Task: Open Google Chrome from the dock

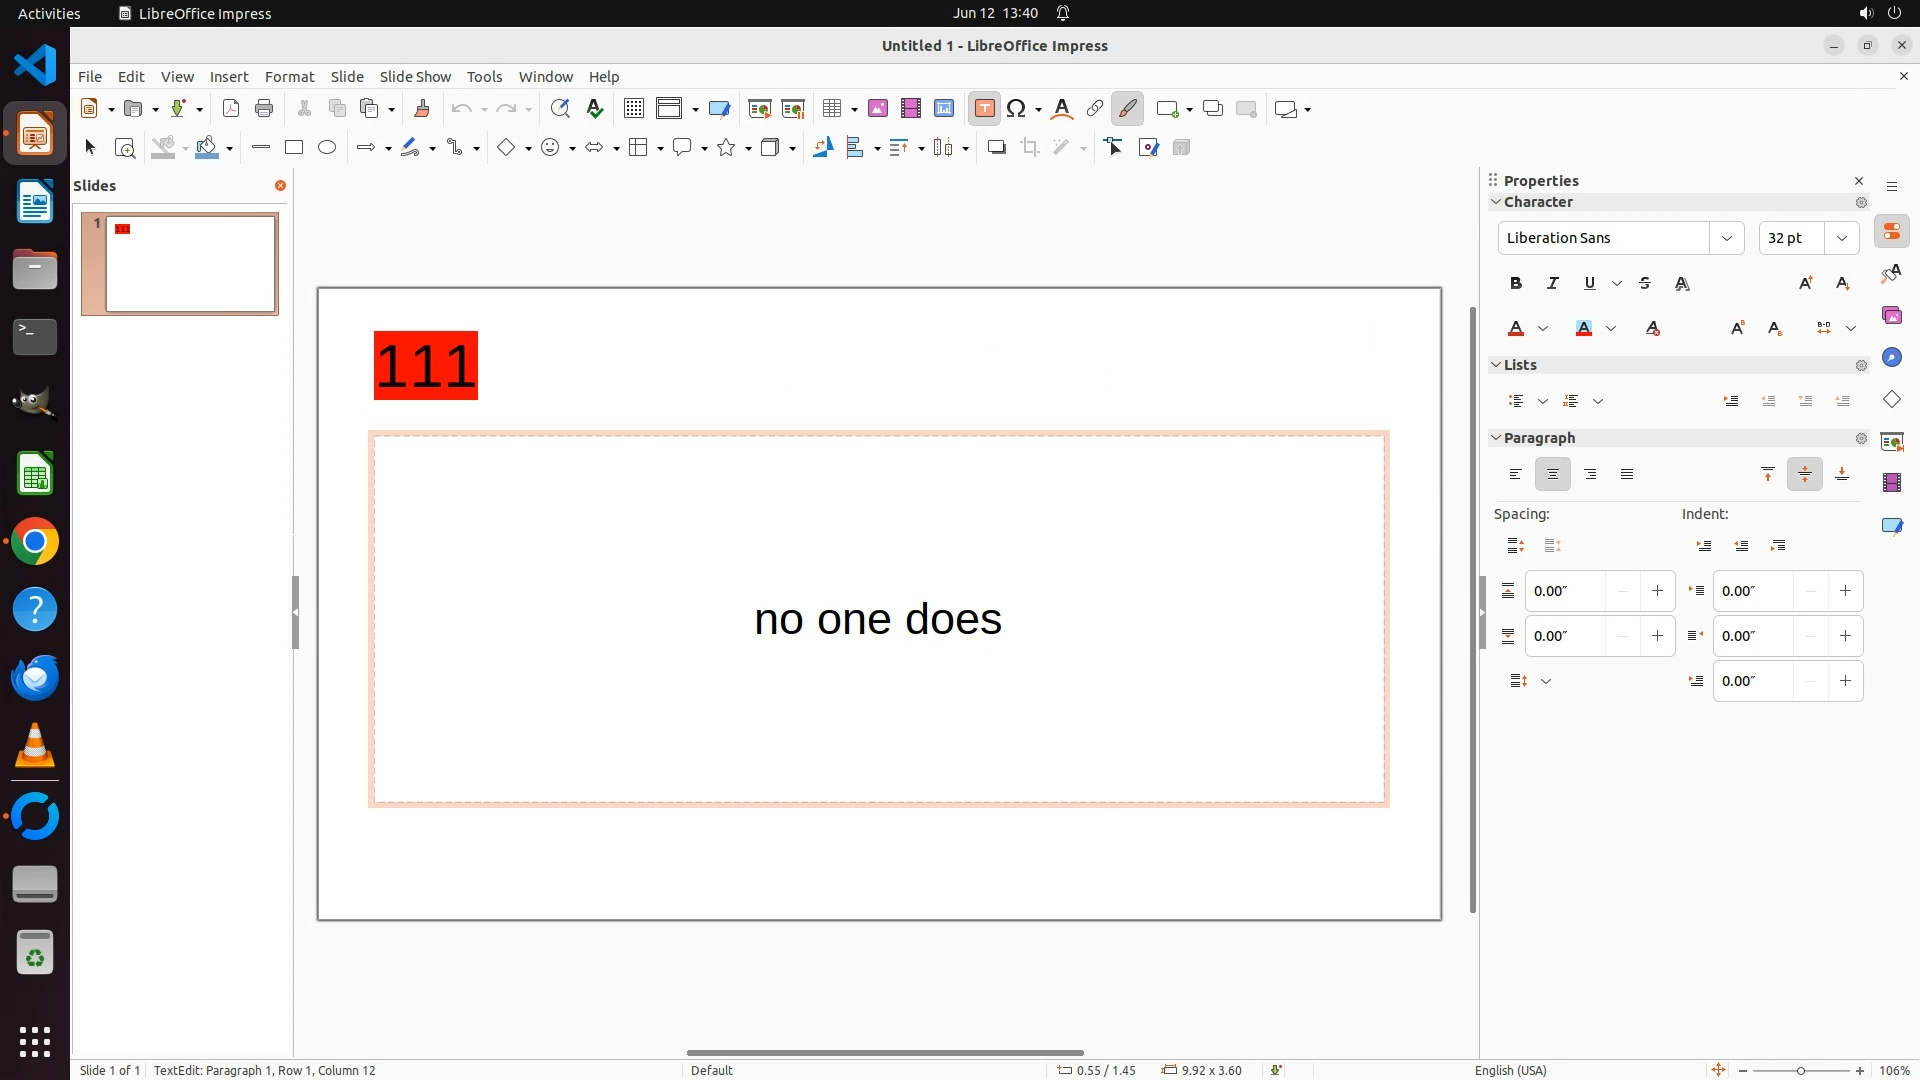Action: click(x=35, y=543)
